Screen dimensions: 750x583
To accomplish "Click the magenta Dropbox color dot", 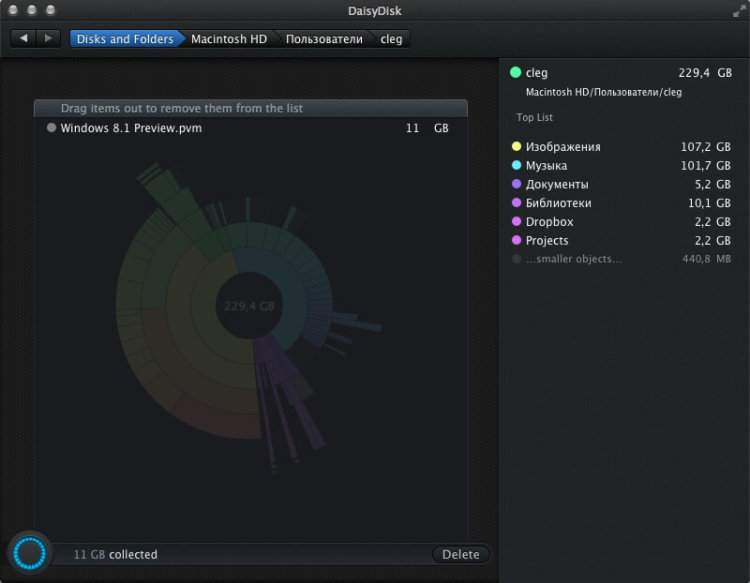I will pyautogui.click(x=516, y=221).
